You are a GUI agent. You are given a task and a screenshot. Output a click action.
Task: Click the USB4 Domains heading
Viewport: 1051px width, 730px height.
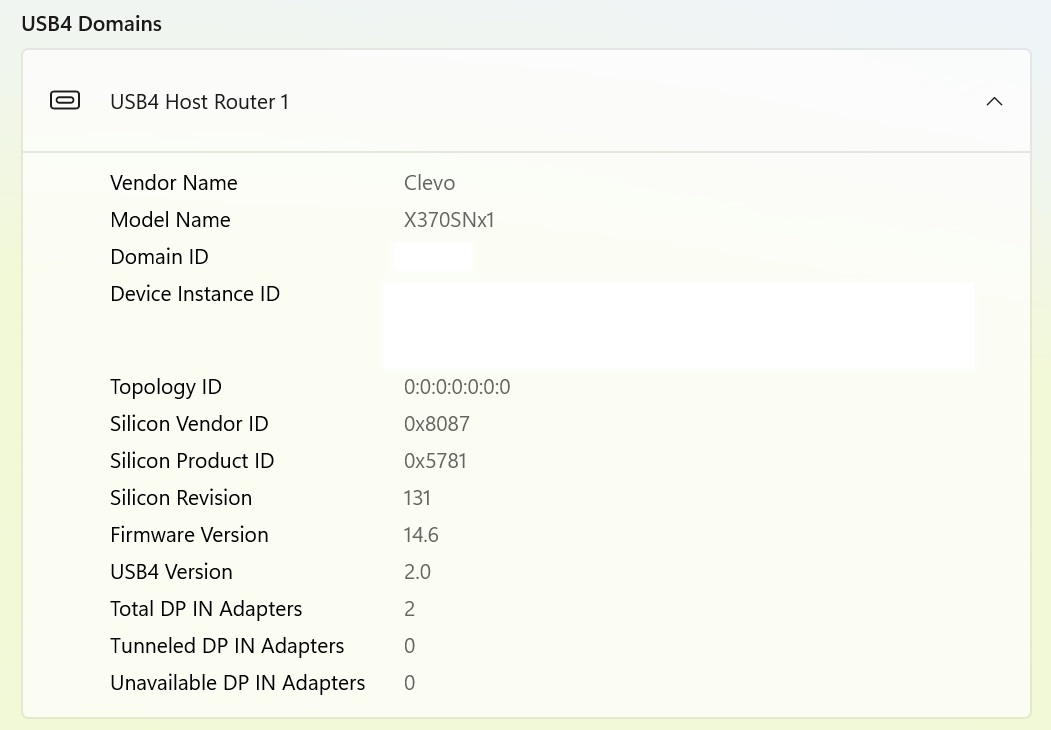92,24
